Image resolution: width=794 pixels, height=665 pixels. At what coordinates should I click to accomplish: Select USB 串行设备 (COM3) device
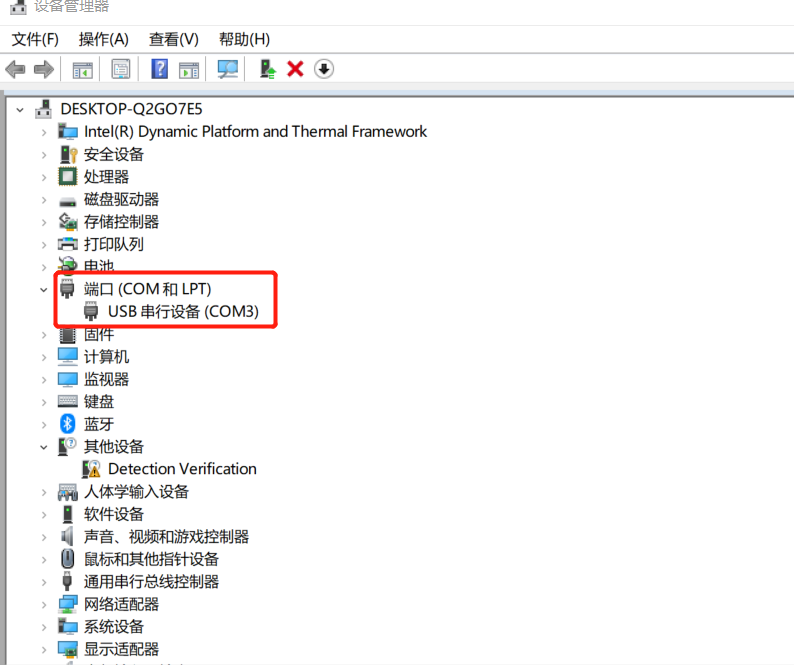click(x=183, y=311)
